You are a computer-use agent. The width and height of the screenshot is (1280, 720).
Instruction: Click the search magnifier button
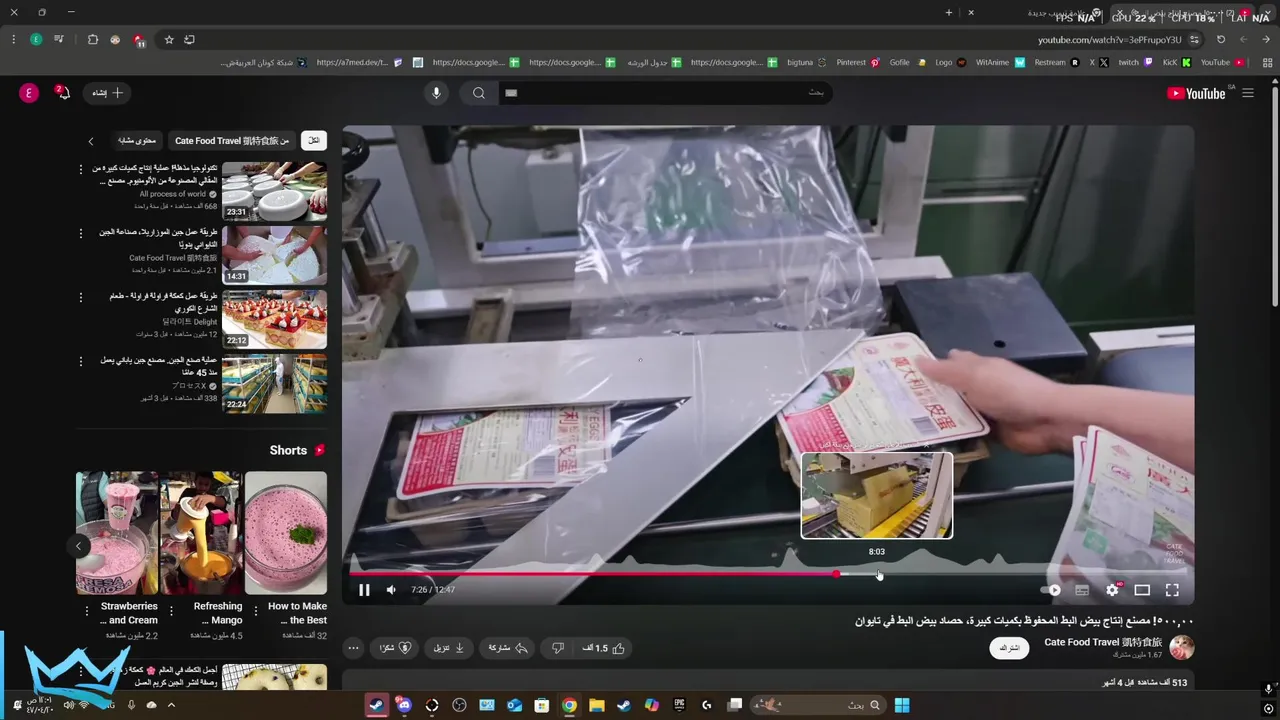(479, 93)
